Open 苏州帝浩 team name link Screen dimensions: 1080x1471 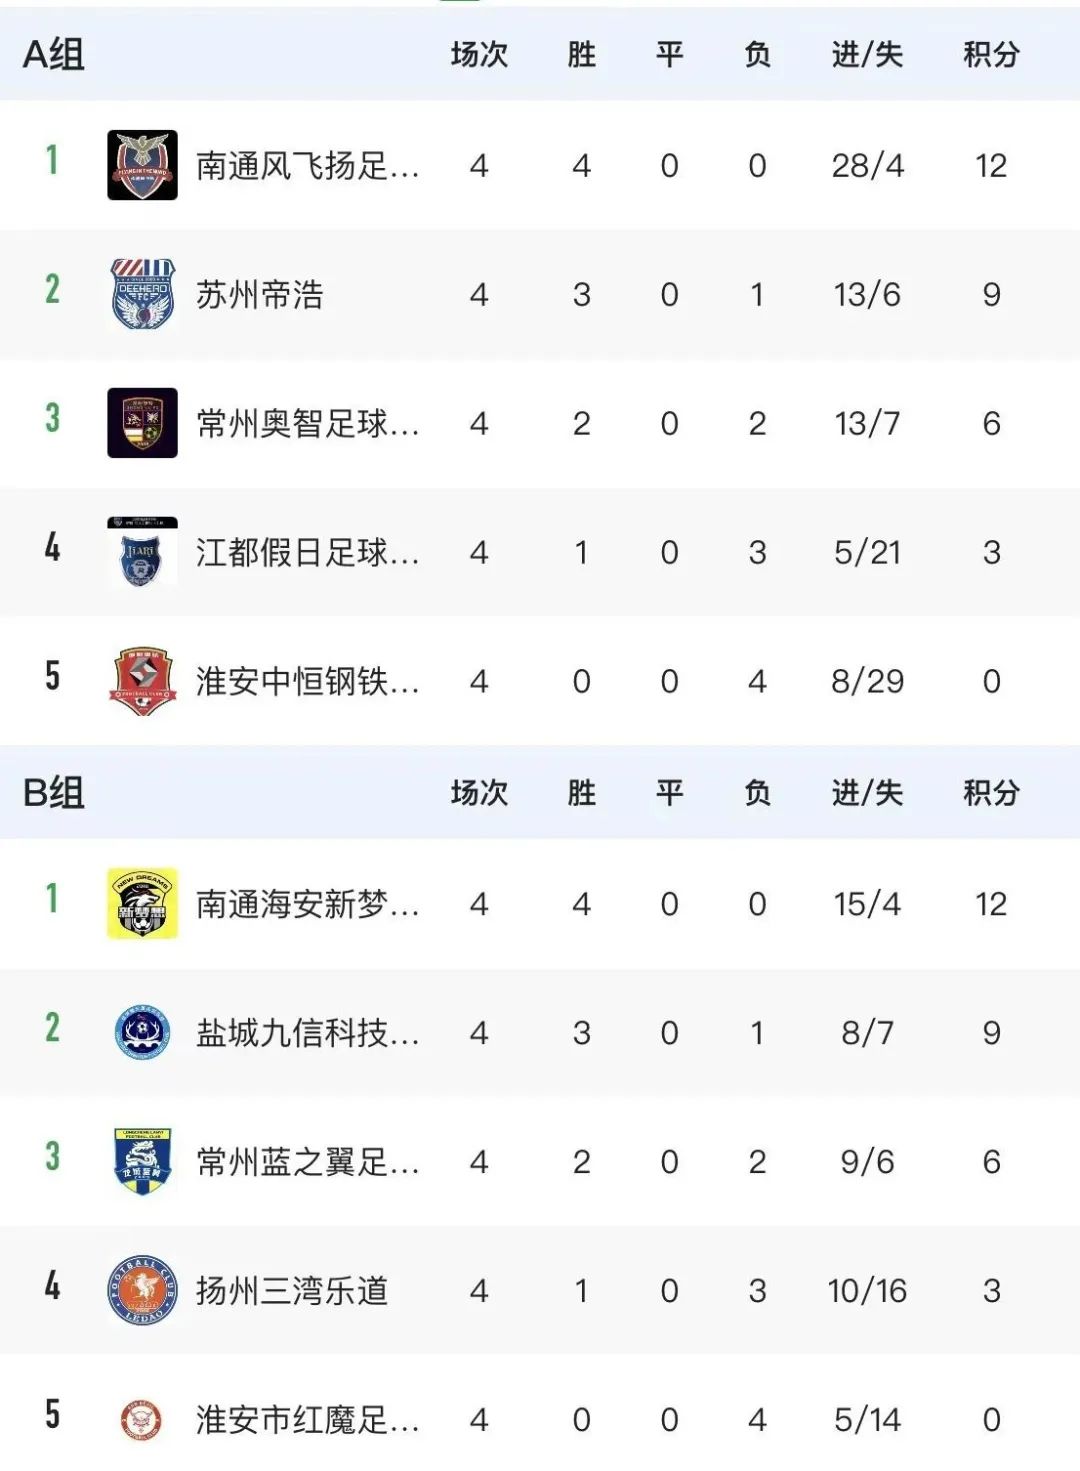click(x=260, y=295)
